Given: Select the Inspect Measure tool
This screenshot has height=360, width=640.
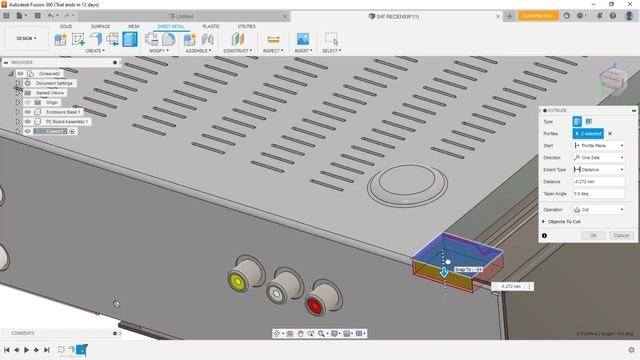Looking at the screenshot, I should (x=273, y=39).
